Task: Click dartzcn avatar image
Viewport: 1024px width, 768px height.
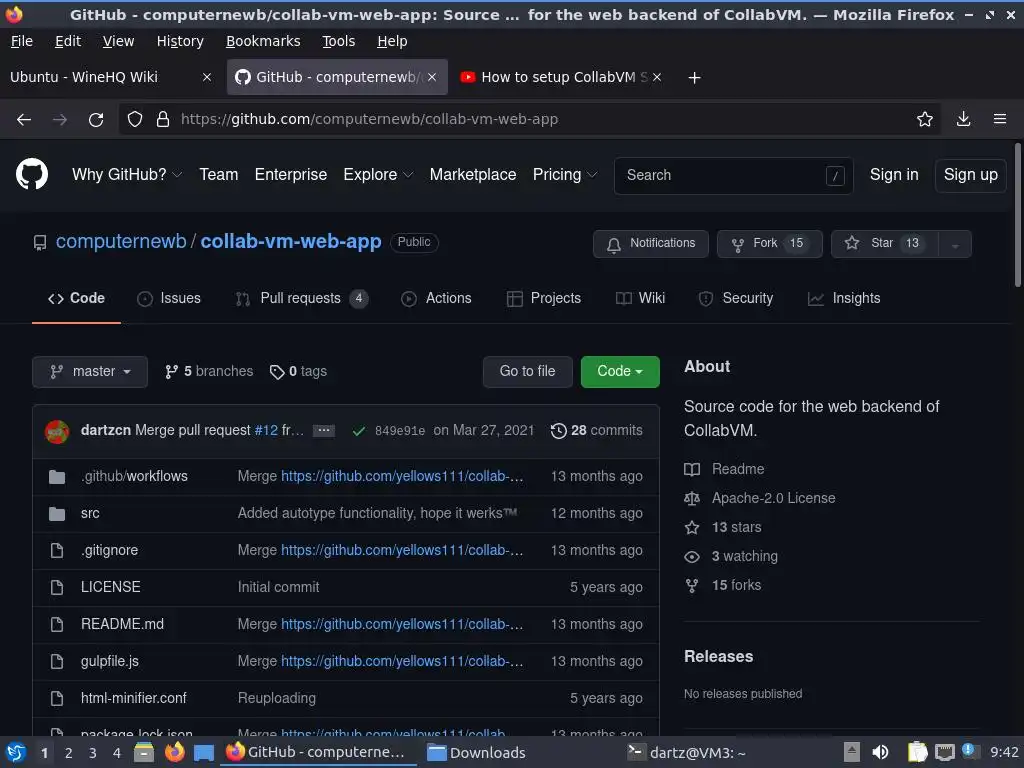Action: pyautogui.click(x=57, y=432)
